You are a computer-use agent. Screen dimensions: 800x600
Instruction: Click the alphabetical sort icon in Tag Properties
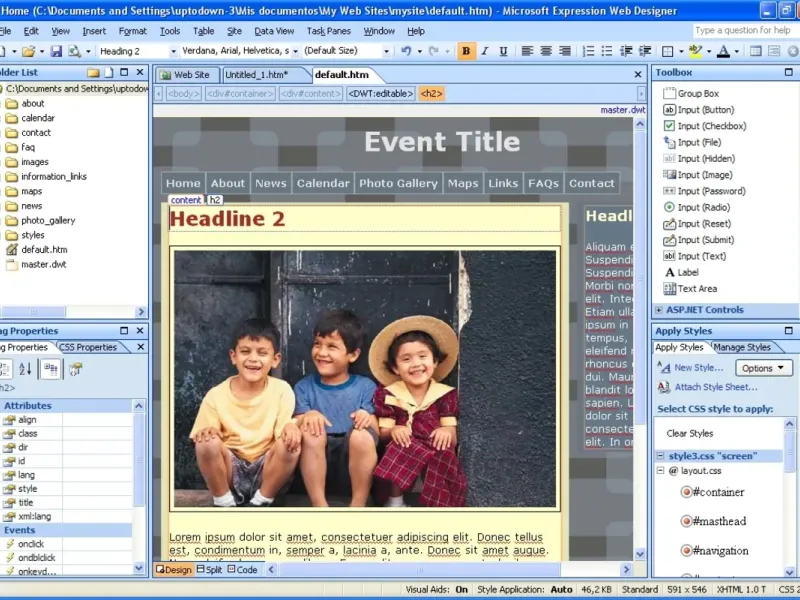click(26, 369)
